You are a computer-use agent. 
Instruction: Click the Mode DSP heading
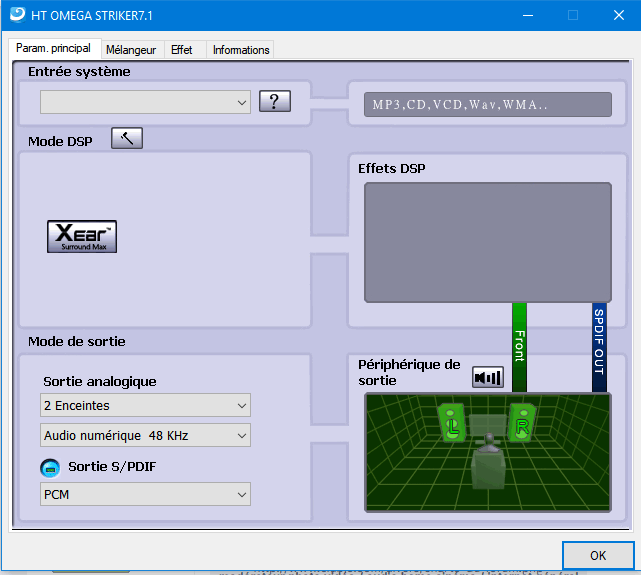(x=60, y=141)
